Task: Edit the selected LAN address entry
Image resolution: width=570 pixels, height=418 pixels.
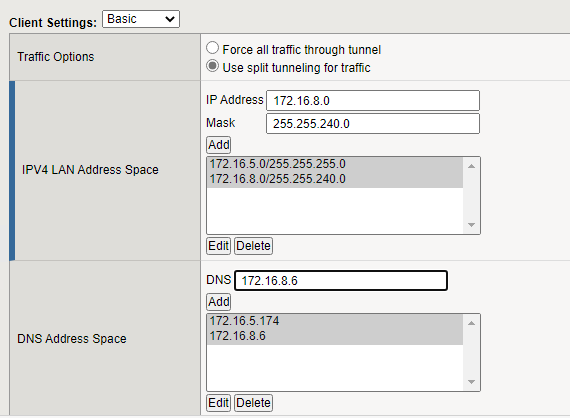Action: pyautogui.click(x=218, y=246)
